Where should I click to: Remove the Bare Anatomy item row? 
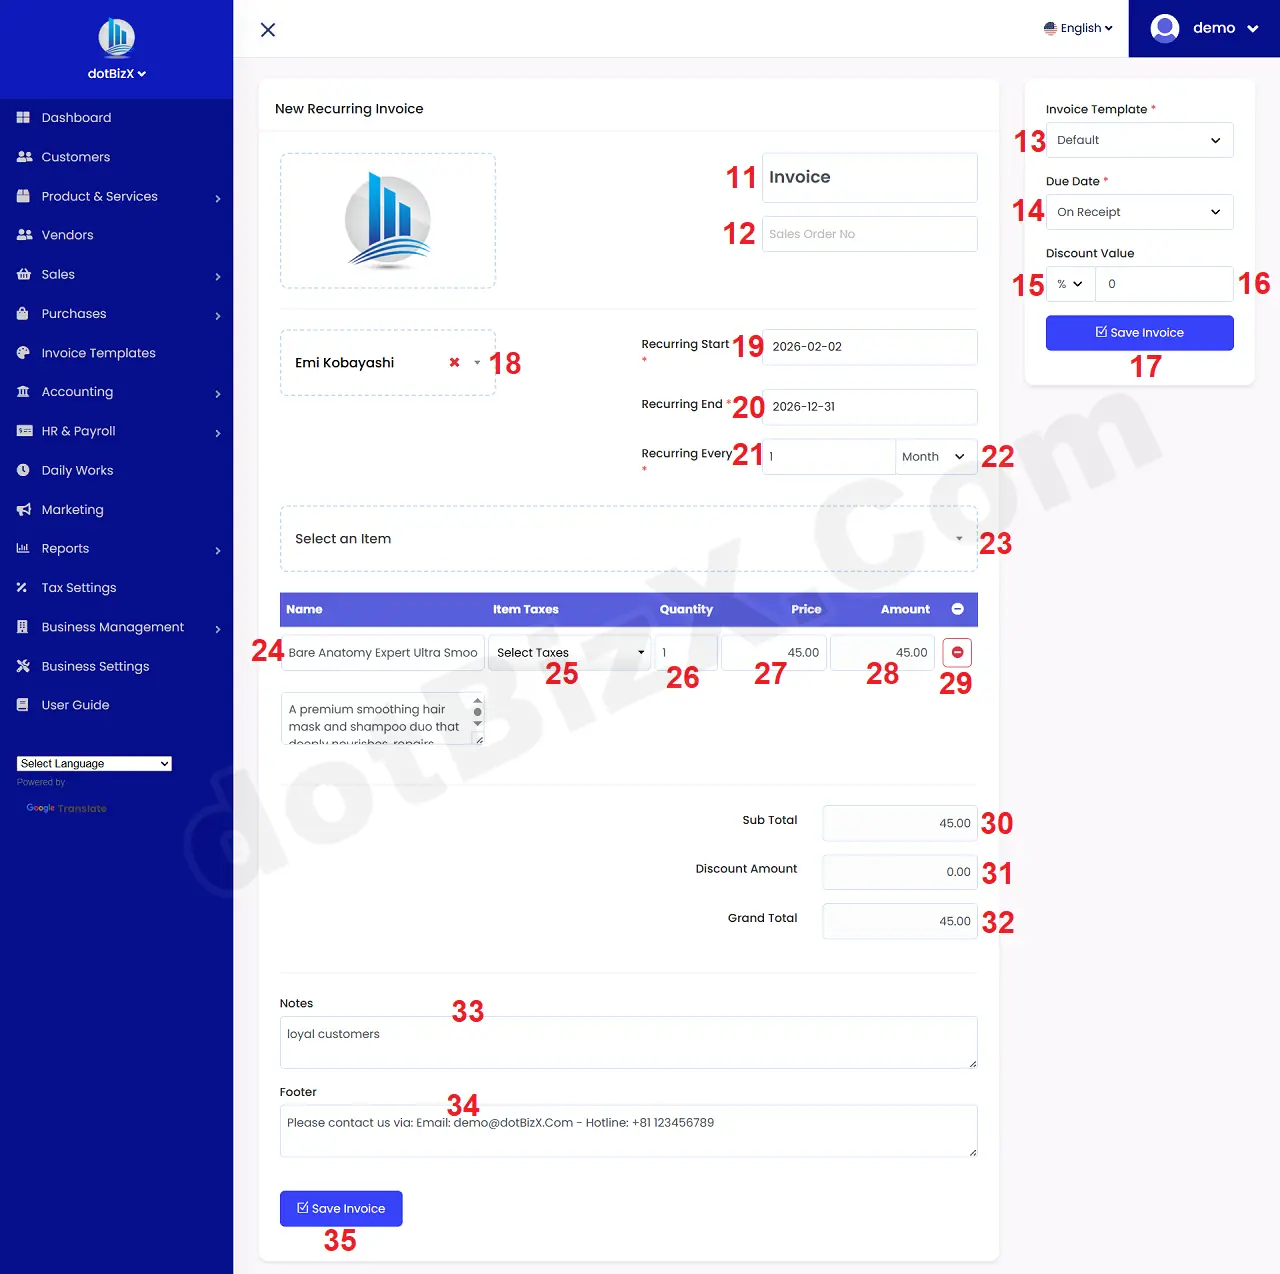(x=956, y=652)
